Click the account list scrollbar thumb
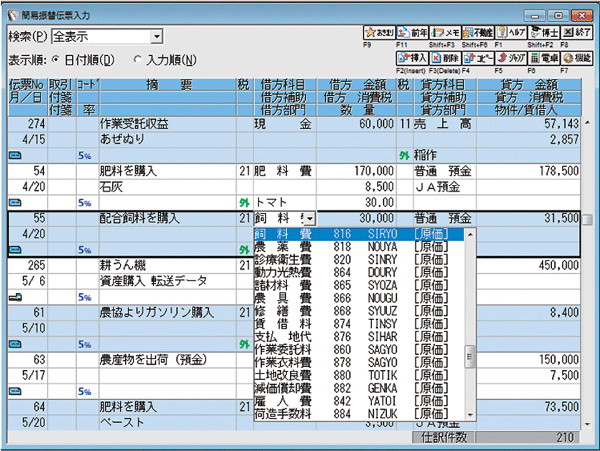This screenshot has height=451, width=600. point(469,354)
